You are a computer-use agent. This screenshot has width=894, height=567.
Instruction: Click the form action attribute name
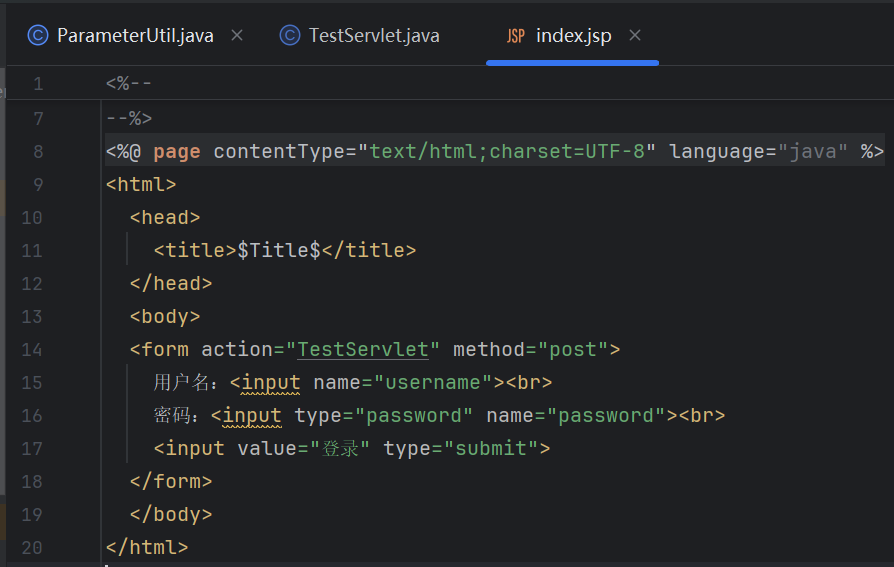237,349
